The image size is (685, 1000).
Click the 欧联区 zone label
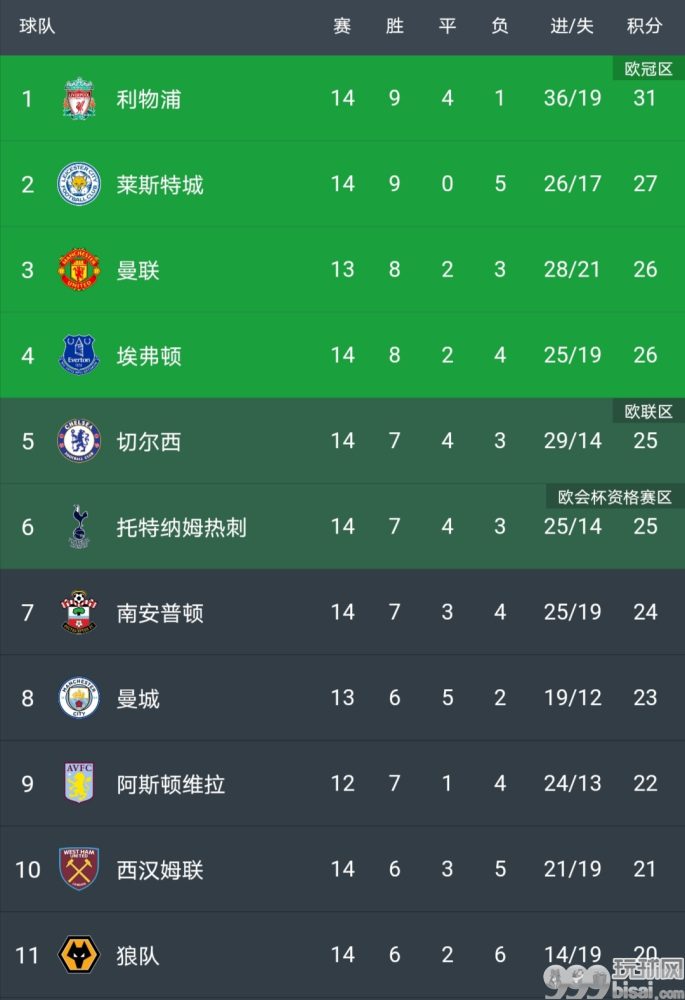pos(649,411)
